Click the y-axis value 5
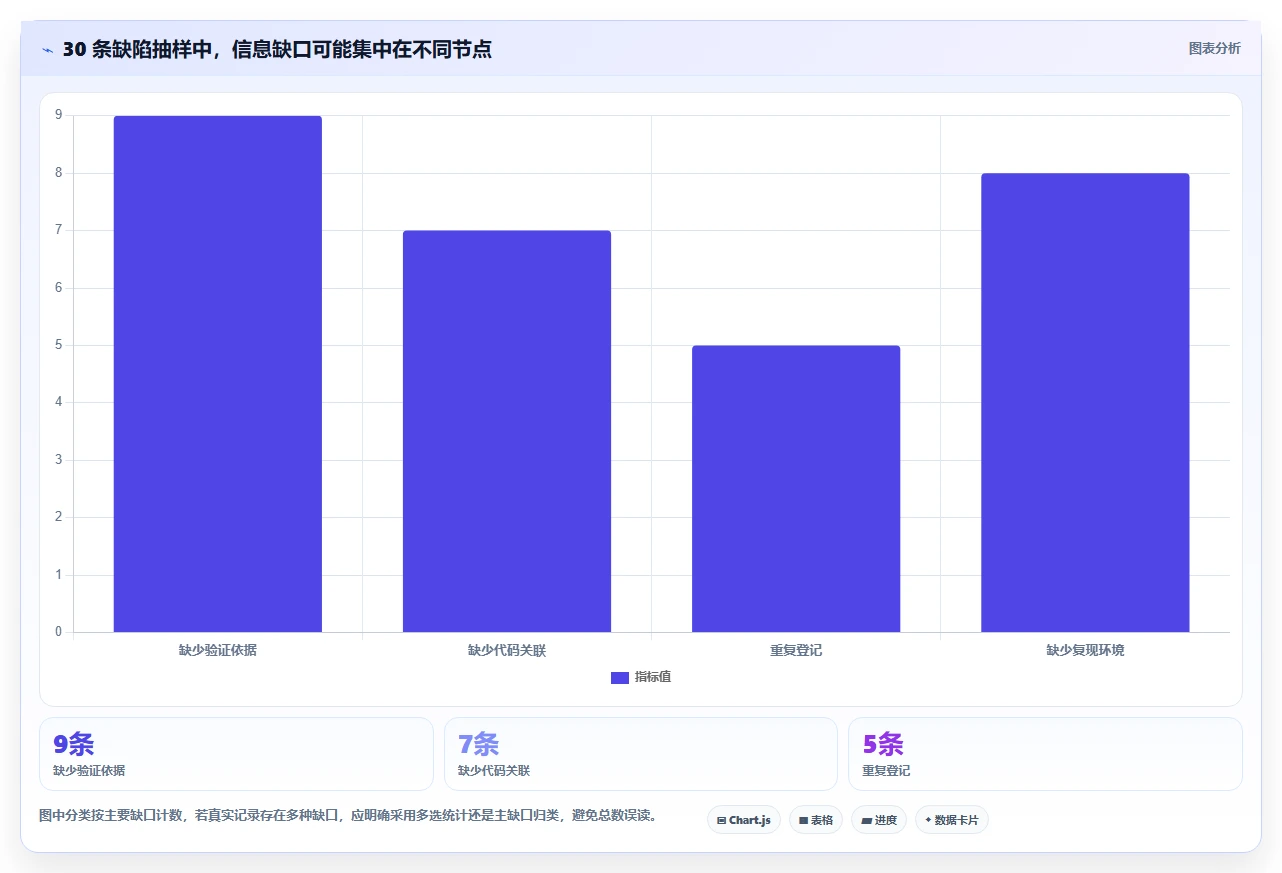 click(x=58, y=345)
